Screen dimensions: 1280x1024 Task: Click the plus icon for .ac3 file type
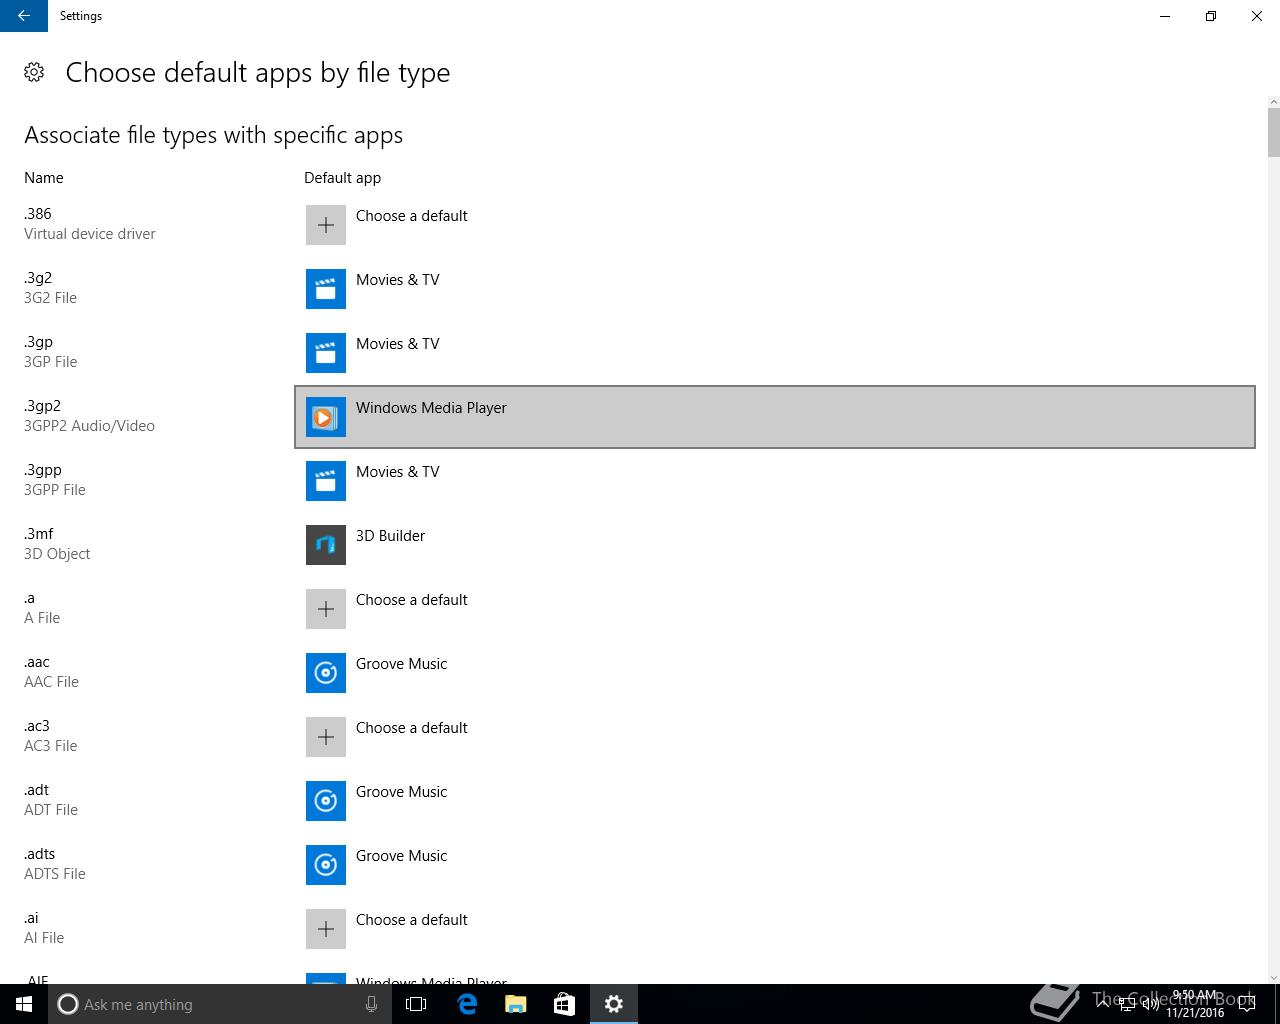(326, 737)
